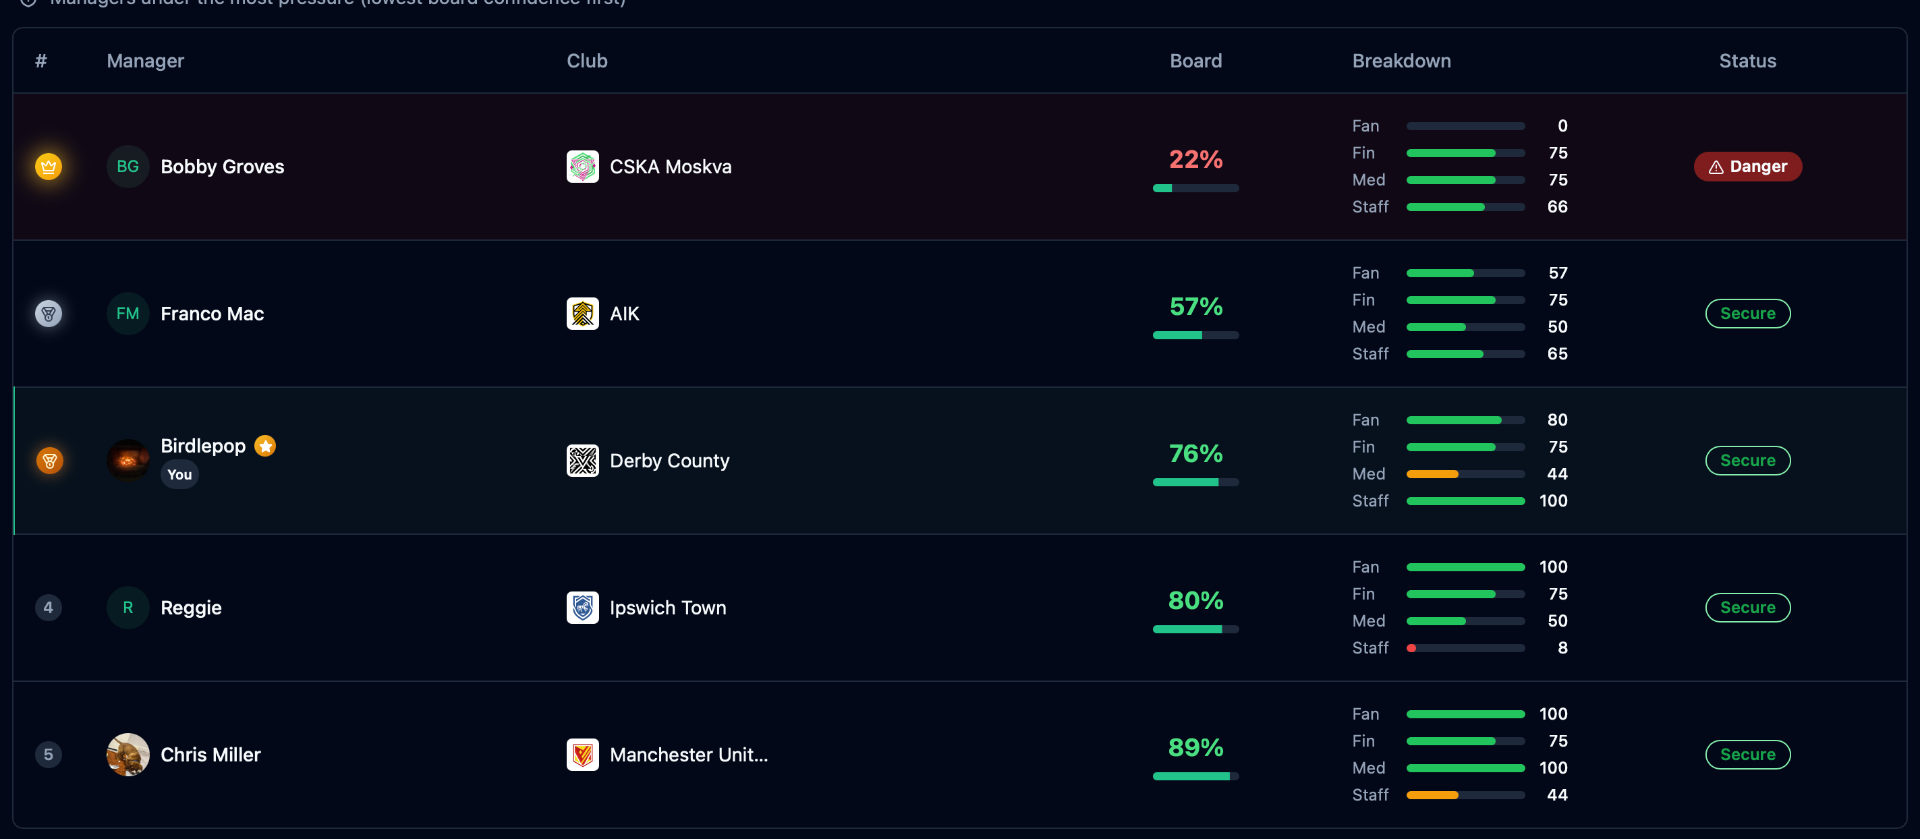Sort by the Board column header
This screenshot has height=839, width=1920.
coord(1195,61)
